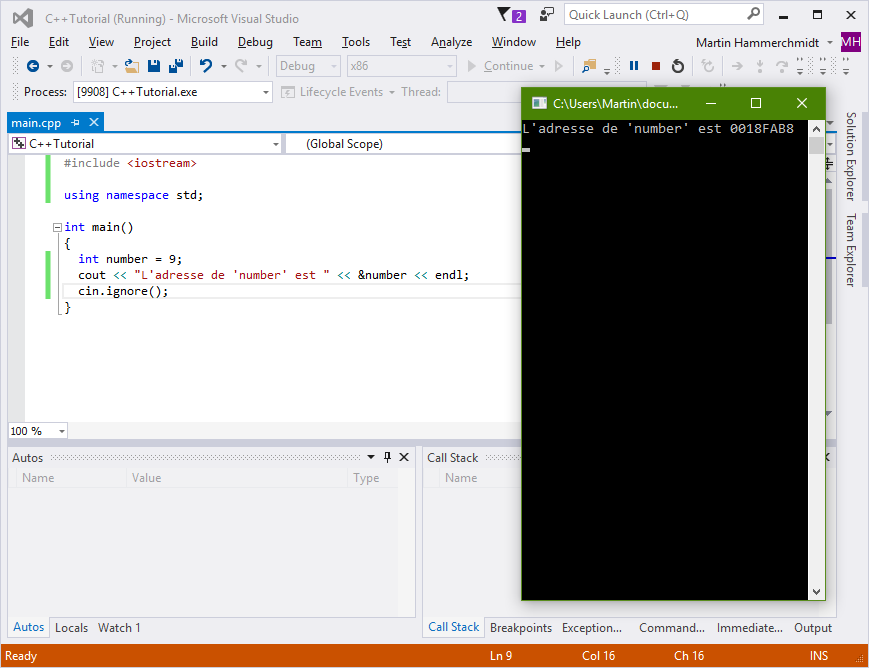Viewport: 869px width, 668px height.
Task: Click the Value column header in Autos
Action: pos(237,478)
